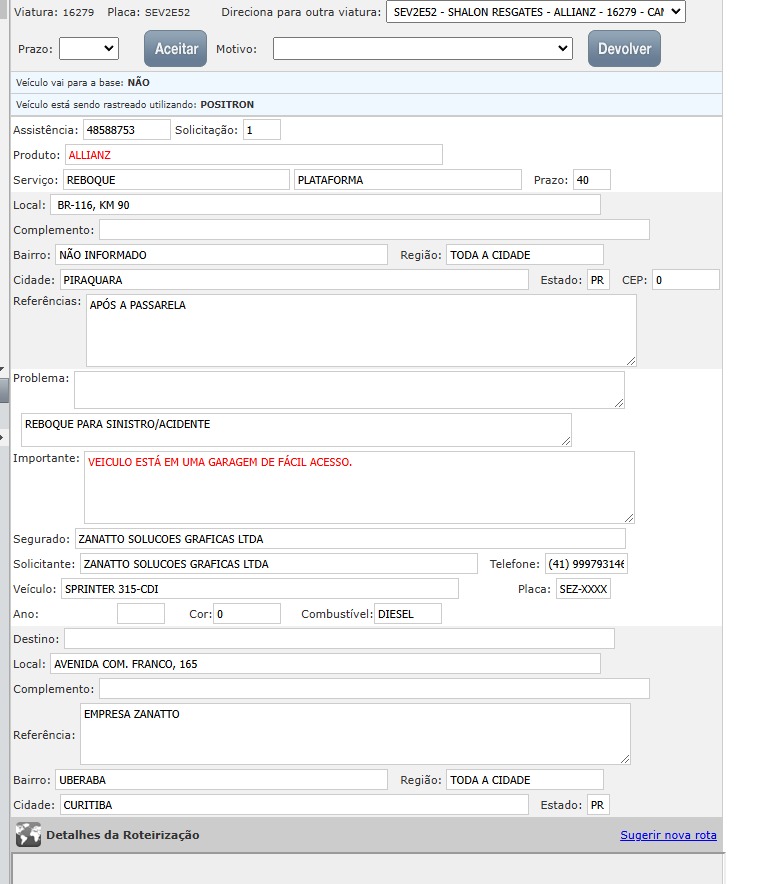Click the globe icon beside Detalhes da Roteirização
776x884 pixels.
pos(28,835)
